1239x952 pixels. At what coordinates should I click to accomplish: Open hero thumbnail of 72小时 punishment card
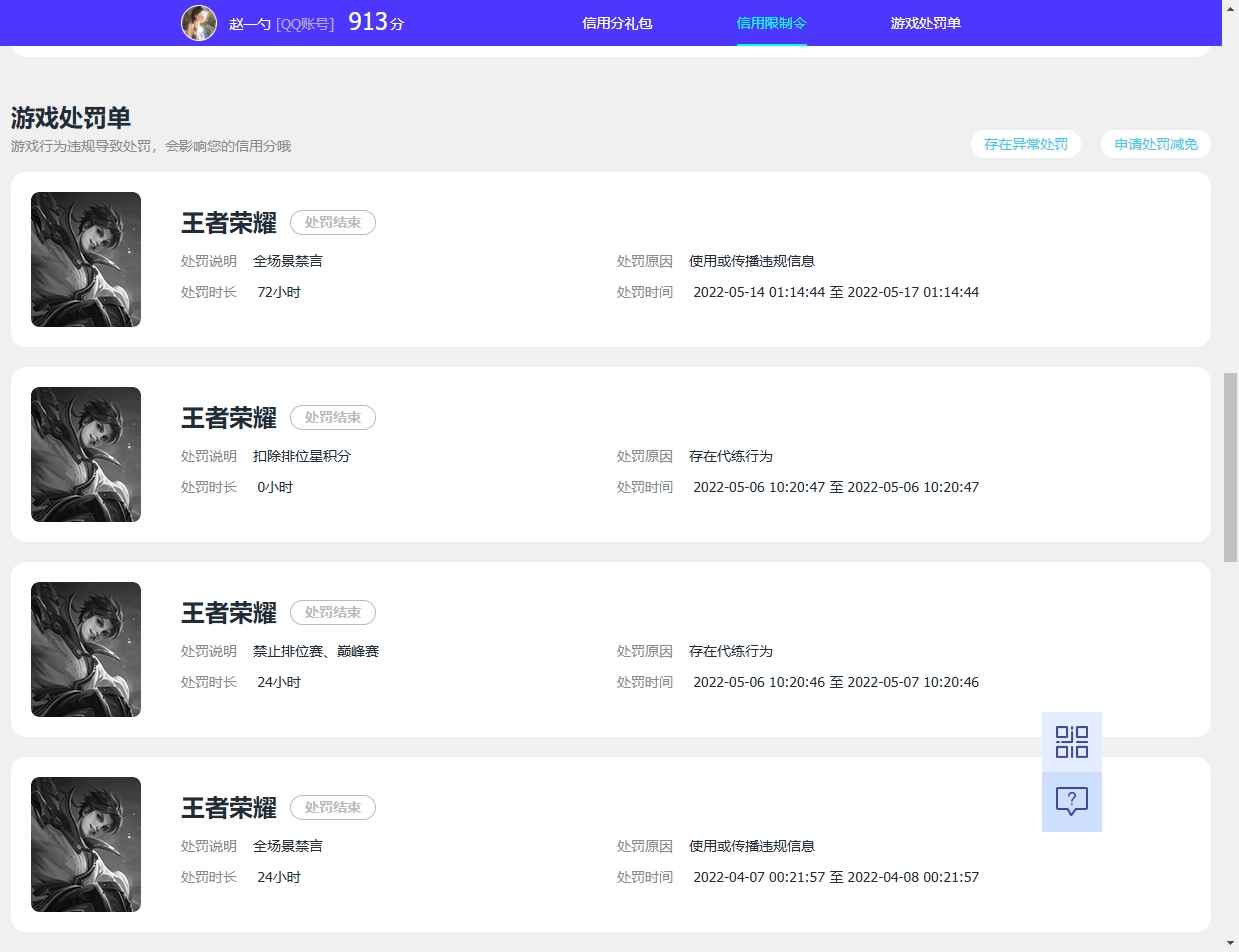(x=86, y=259)
